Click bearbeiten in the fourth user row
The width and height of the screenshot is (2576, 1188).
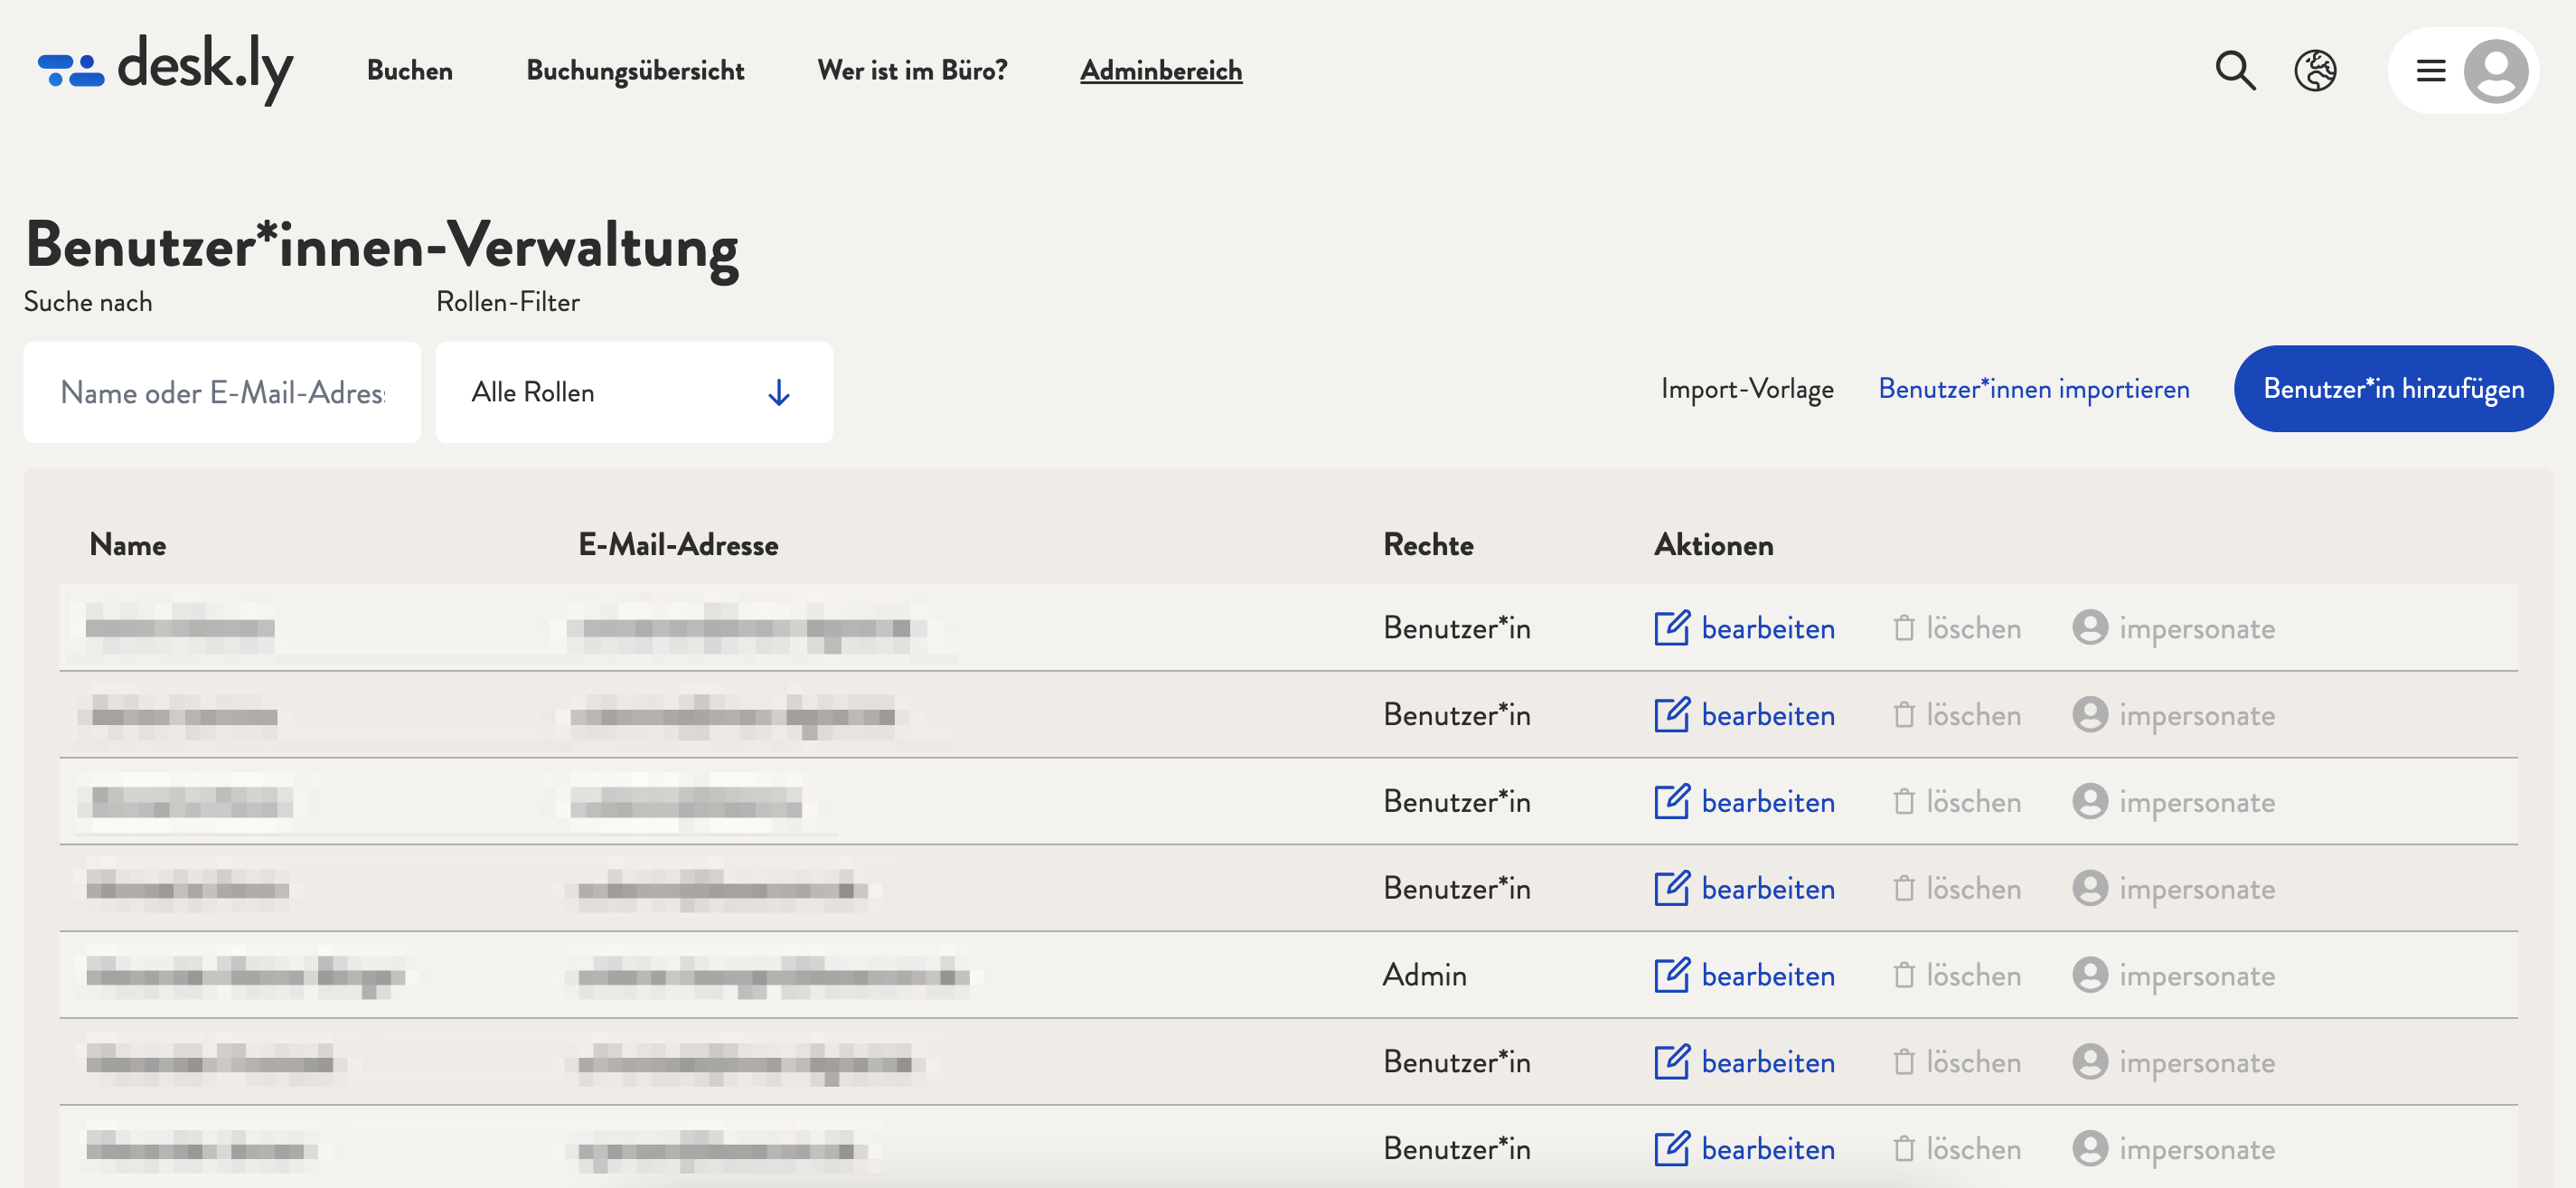[x=1768, y=888]
